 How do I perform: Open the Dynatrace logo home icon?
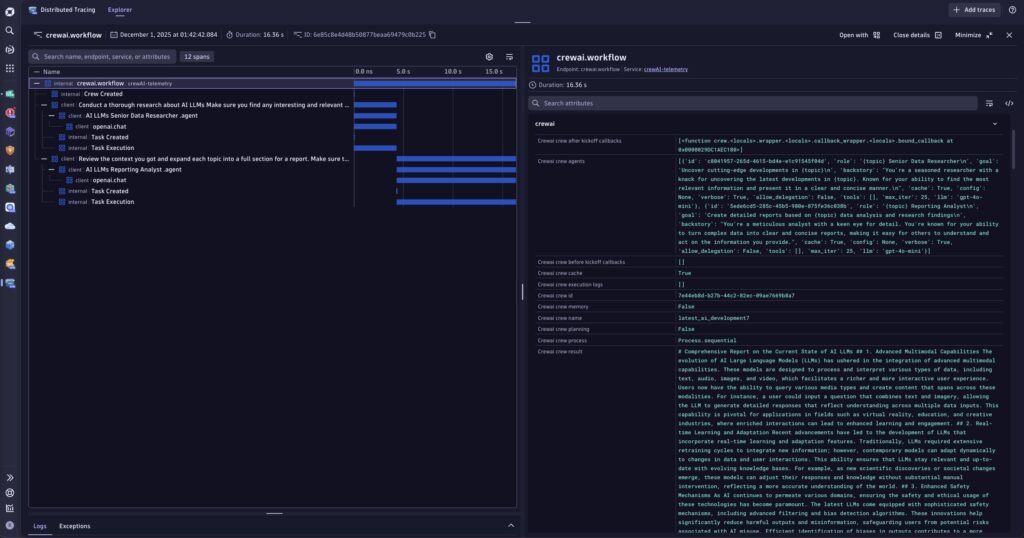(x=10, y=11)
